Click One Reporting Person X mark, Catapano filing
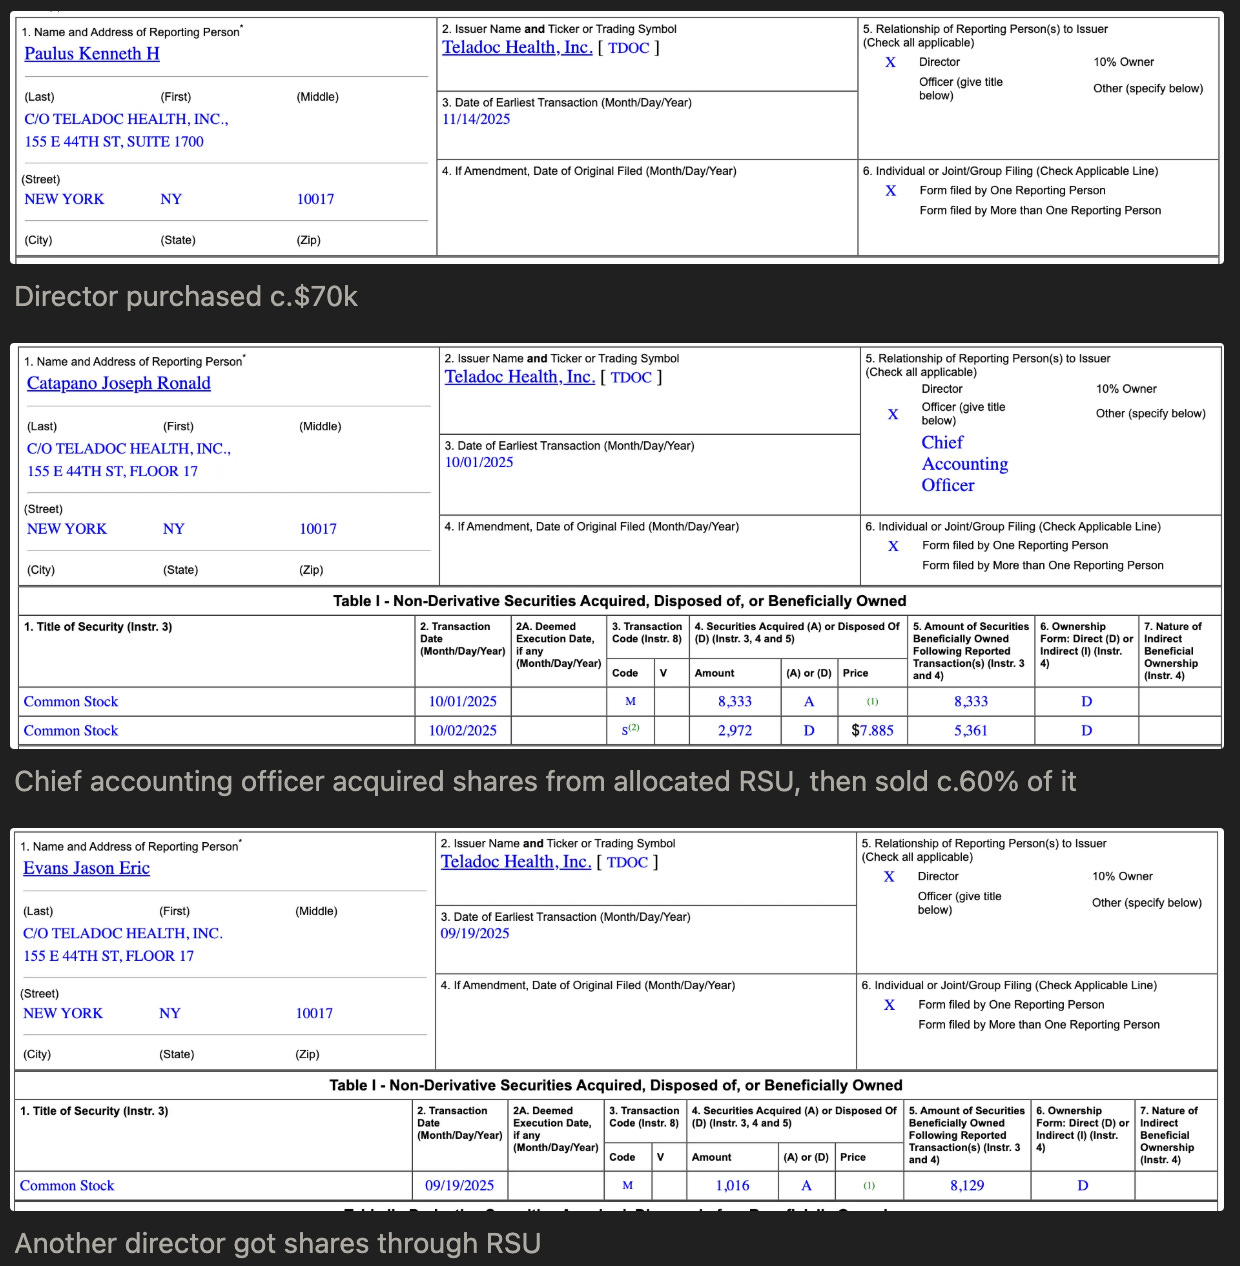The width and height of the screenshot is (1240, 1266). [x=893, y=546]
